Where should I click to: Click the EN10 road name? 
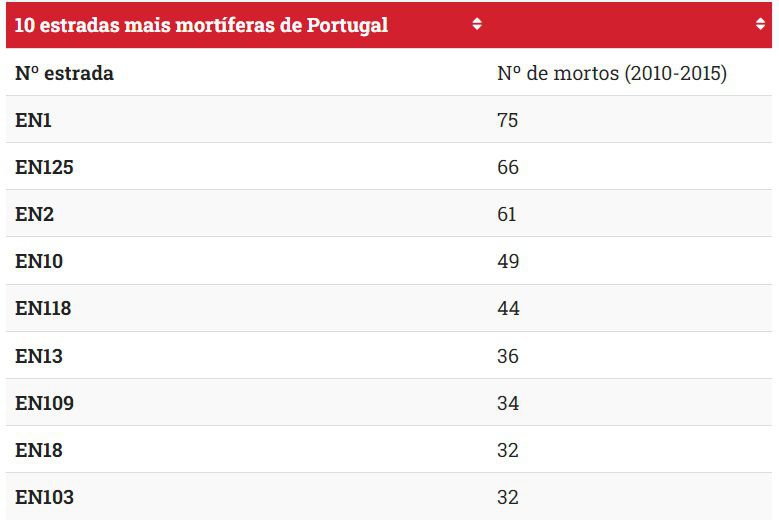coord(39,261)
